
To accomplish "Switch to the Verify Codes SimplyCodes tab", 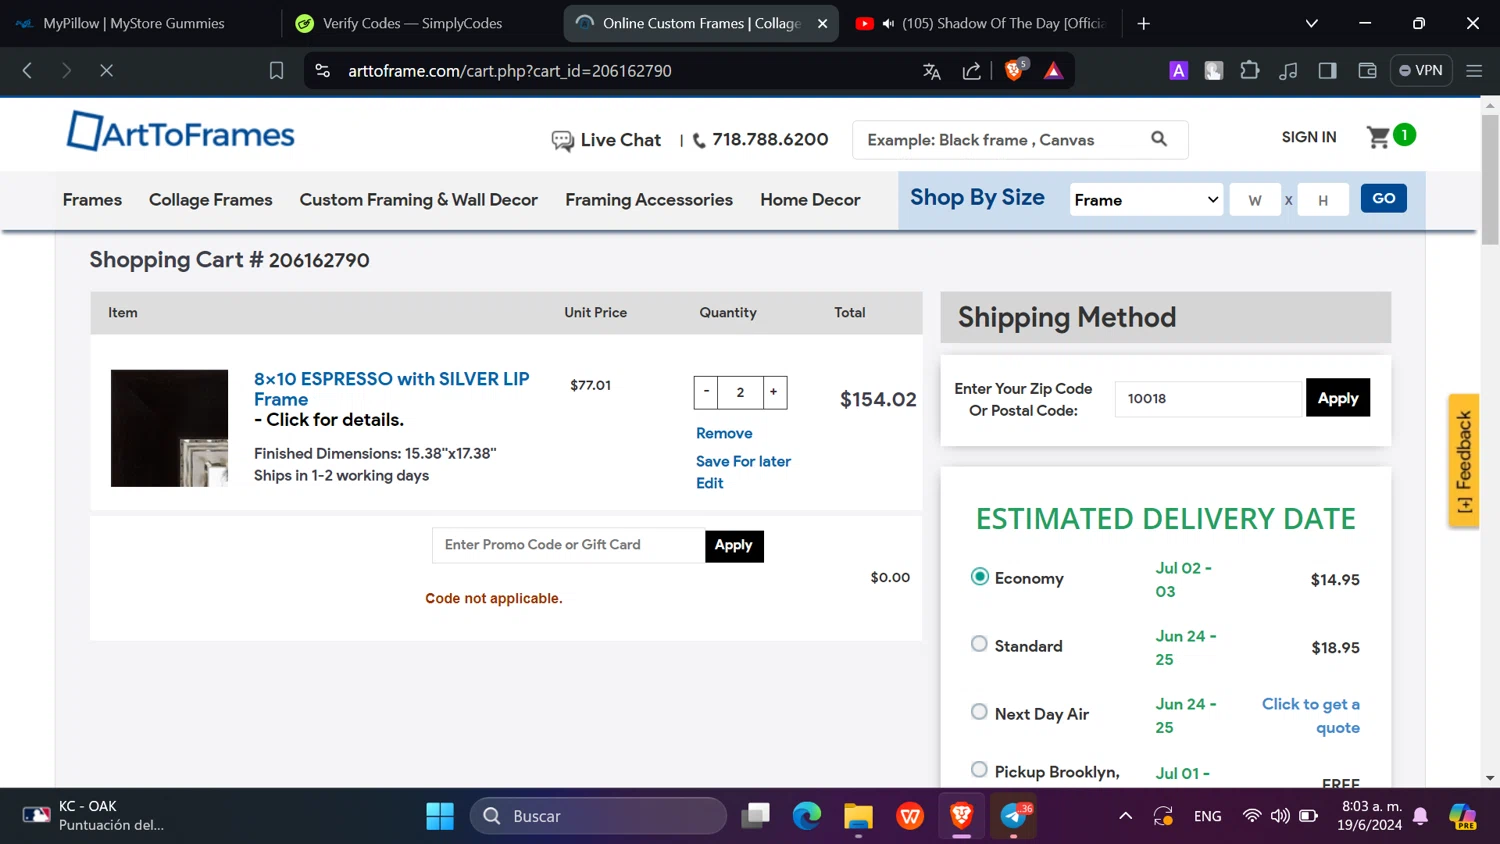I will pos(412,23).
